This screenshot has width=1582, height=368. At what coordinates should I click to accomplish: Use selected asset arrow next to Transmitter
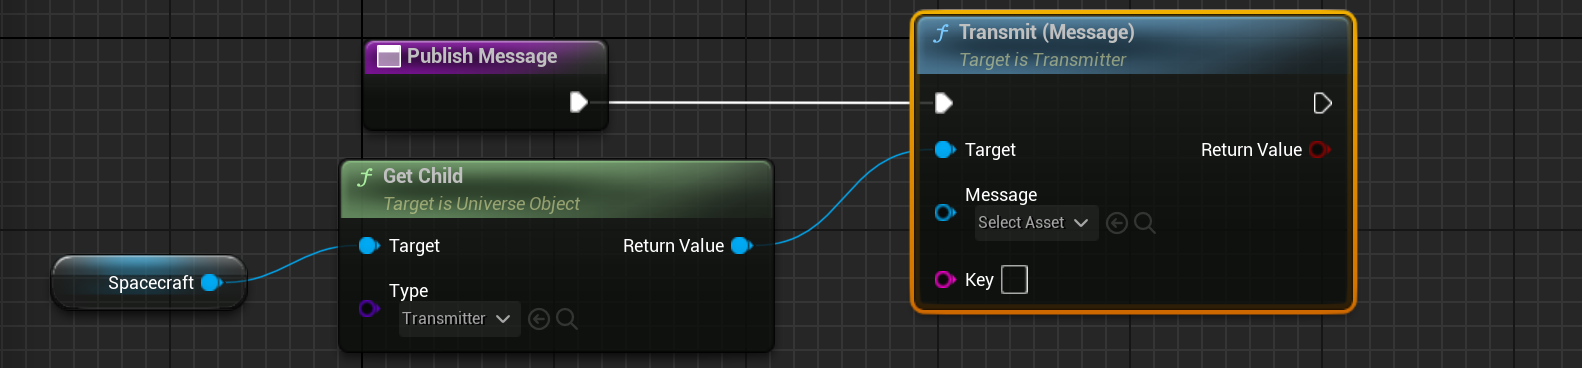click(539, 319)
